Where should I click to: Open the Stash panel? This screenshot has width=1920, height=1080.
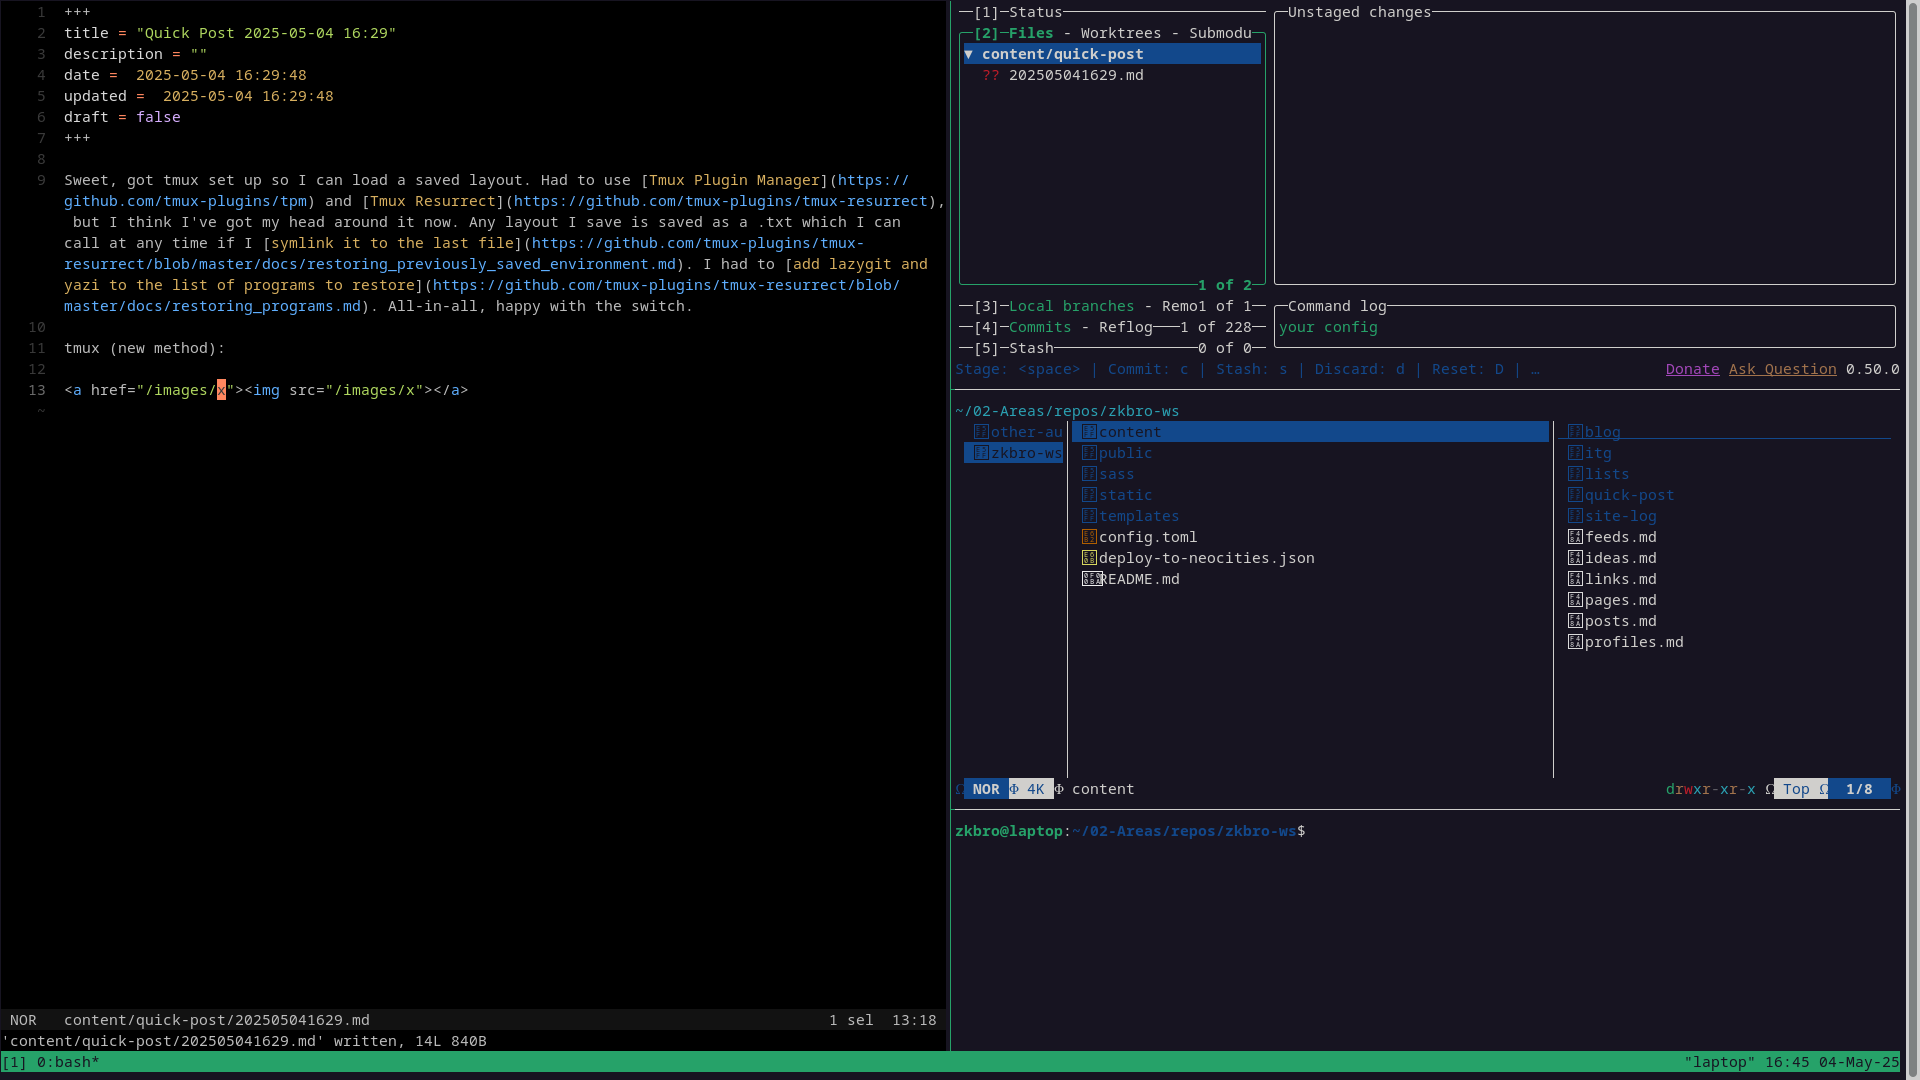click(x=1030, y=348)
